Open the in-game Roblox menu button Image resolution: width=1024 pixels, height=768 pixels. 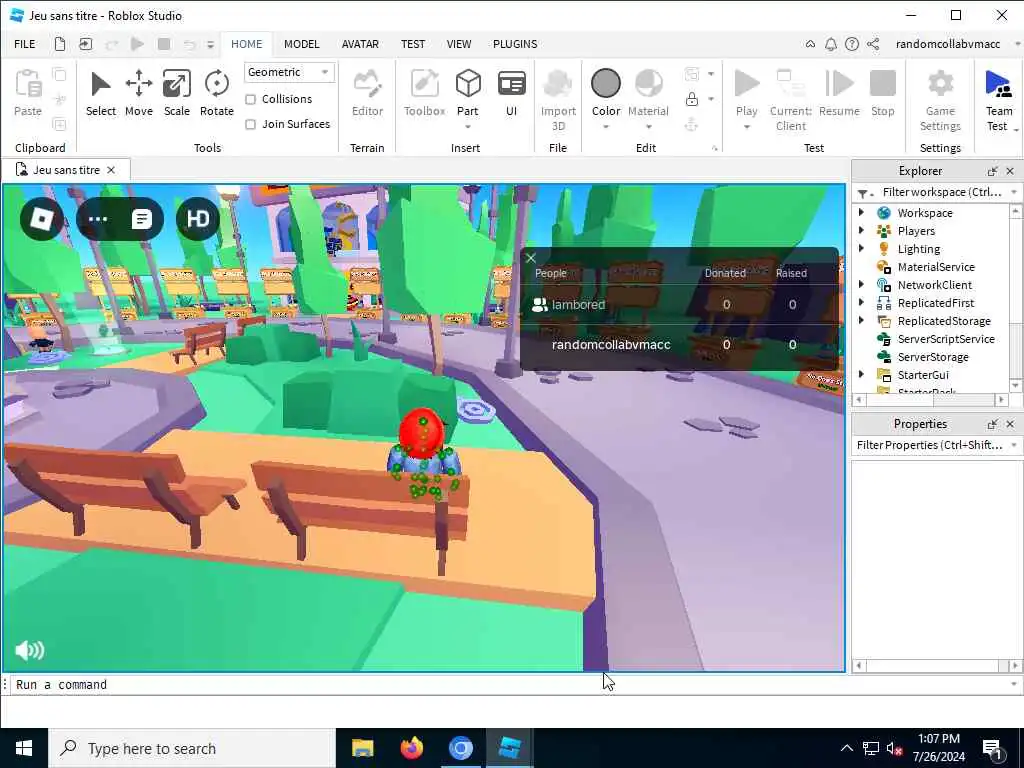pos(42,219)
